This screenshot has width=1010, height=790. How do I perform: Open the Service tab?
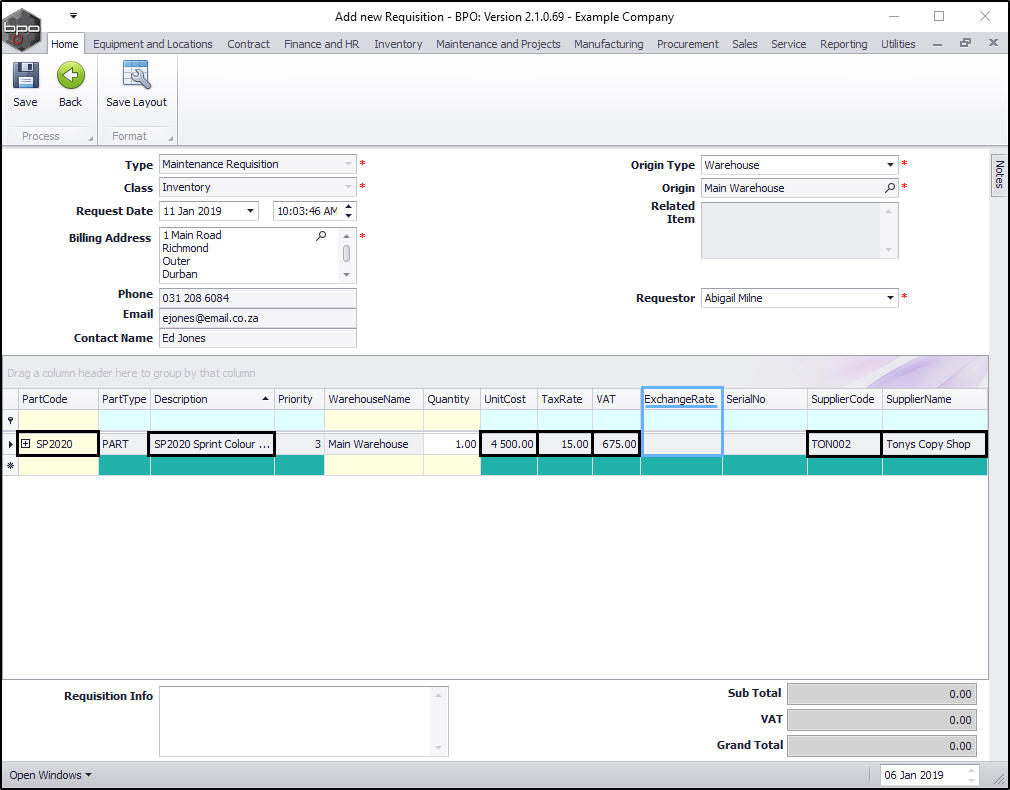[x=788, y=44]
